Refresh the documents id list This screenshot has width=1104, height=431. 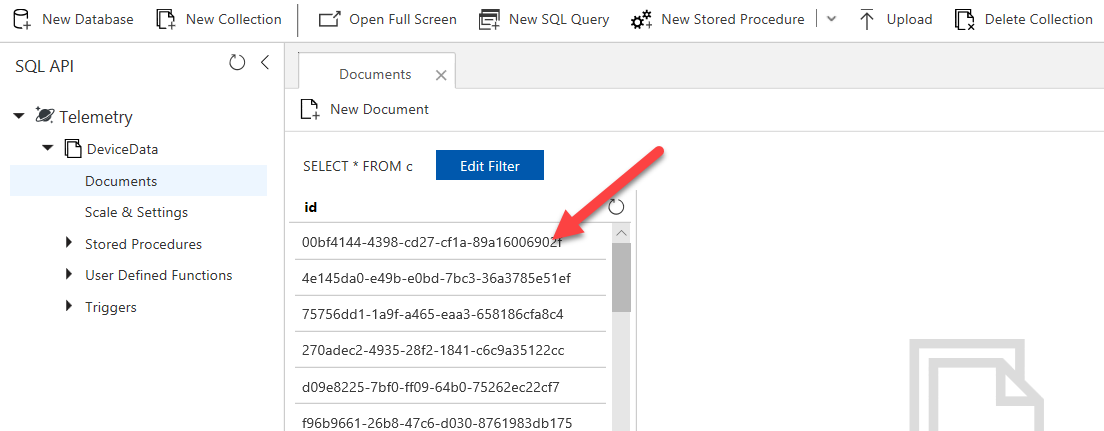click(x=616, y=206)
